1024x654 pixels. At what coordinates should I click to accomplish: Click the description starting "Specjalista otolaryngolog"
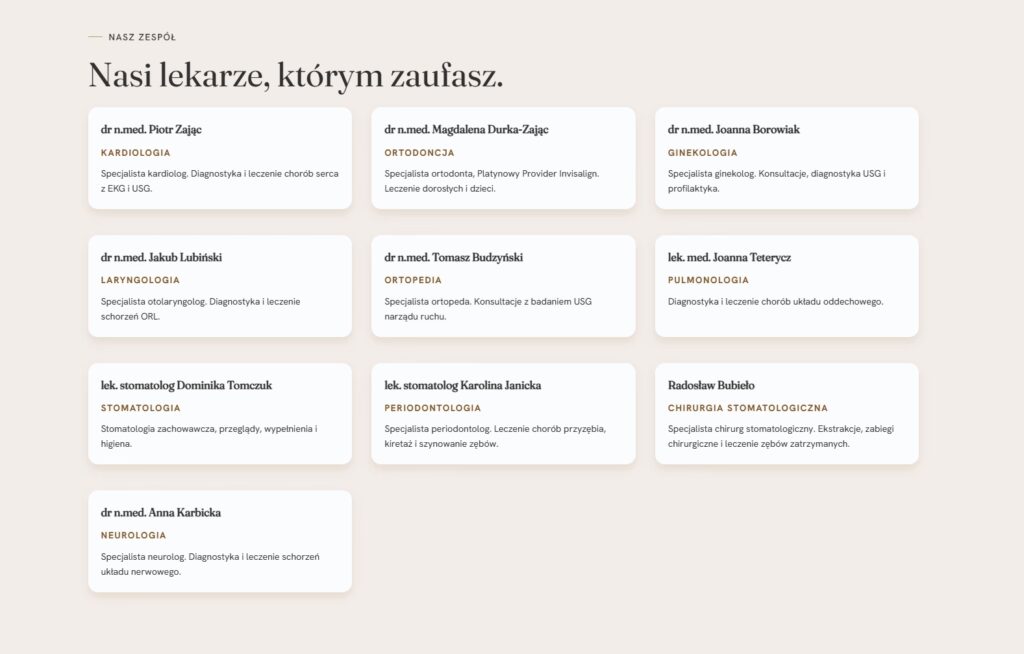click(200, 309)
